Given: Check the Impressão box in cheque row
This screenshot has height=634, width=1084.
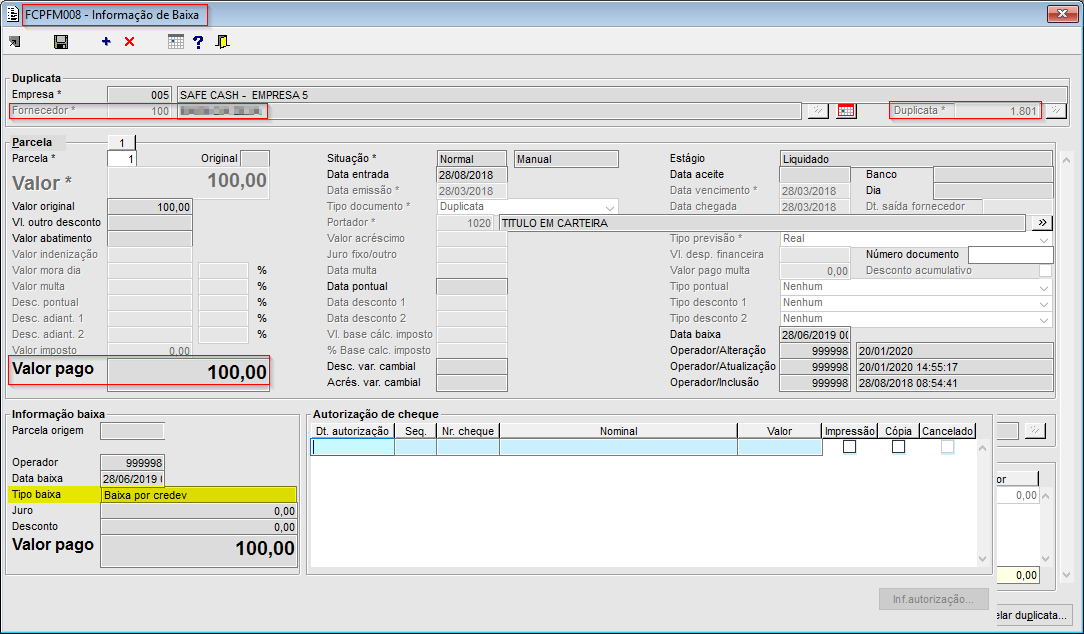Looking at the screenshot, I should [850, 447].
